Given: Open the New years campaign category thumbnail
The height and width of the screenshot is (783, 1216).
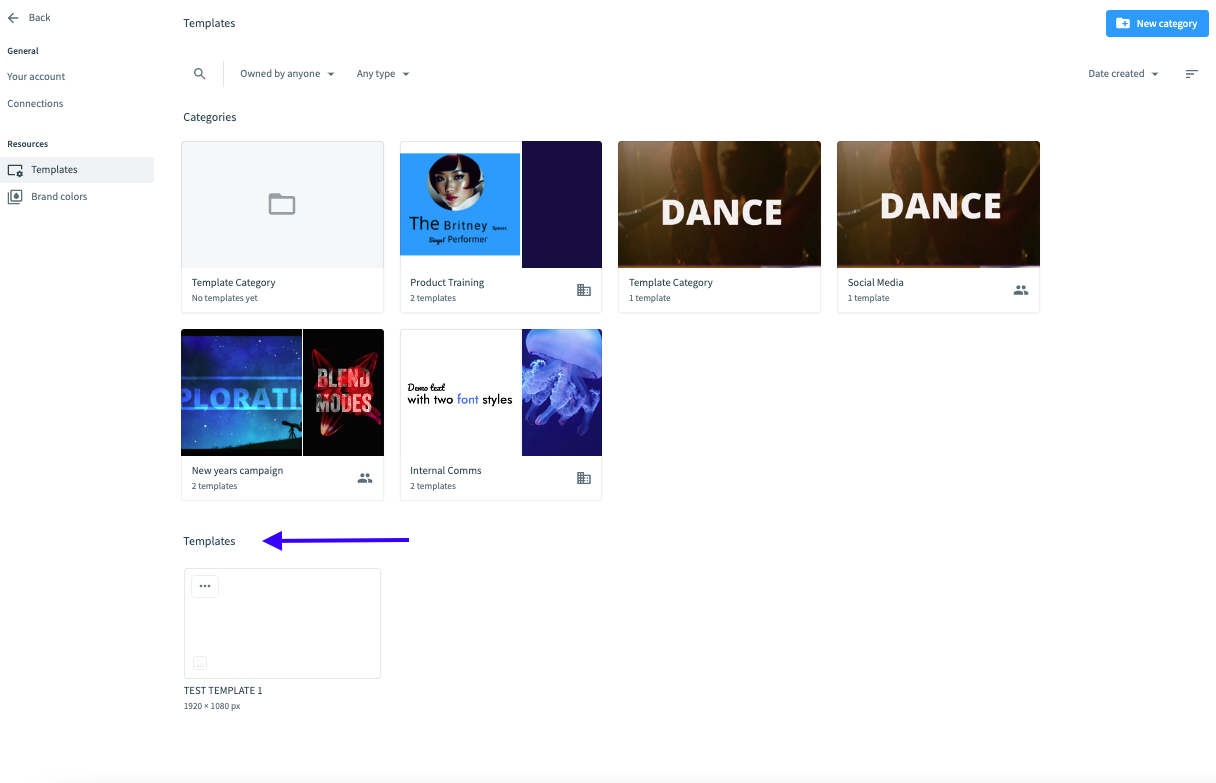Looking at the screenshot, I should point(282,392).
